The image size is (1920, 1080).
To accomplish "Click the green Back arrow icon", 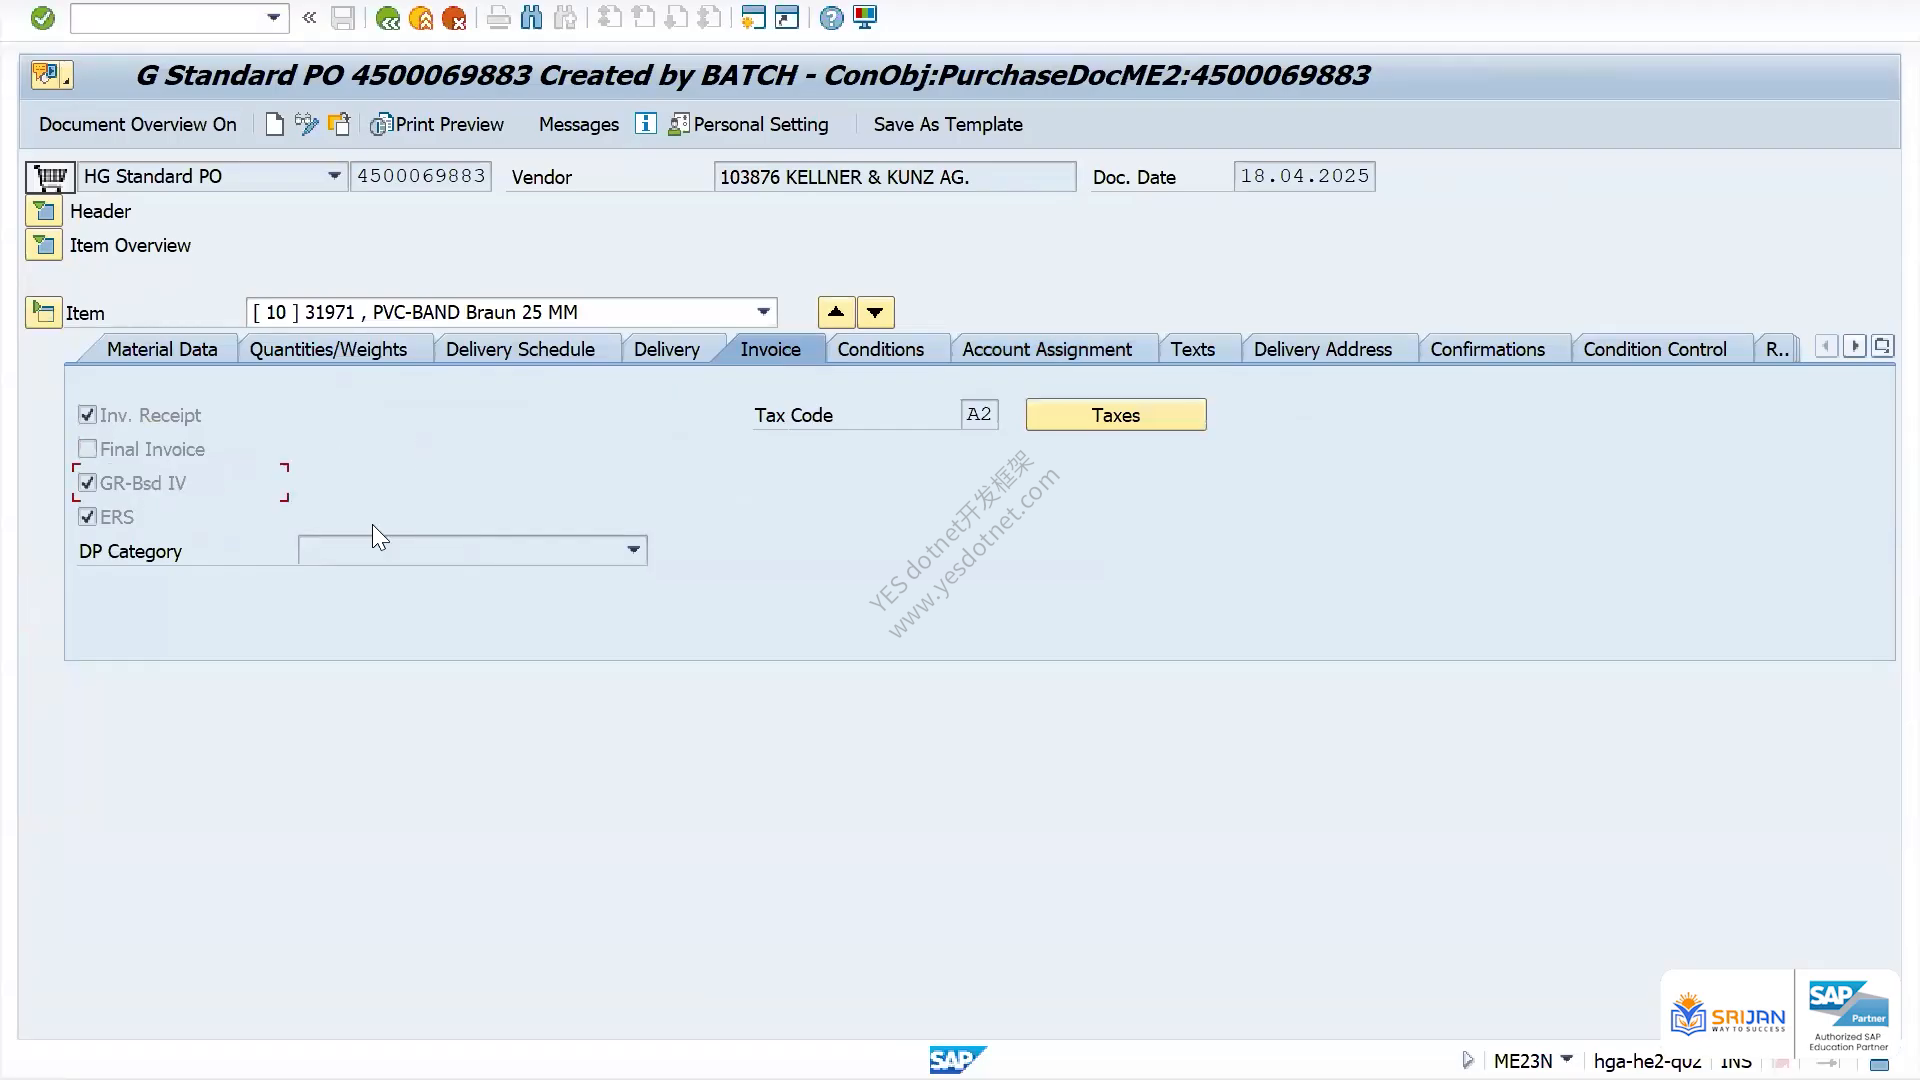I will tap(388, 18).
